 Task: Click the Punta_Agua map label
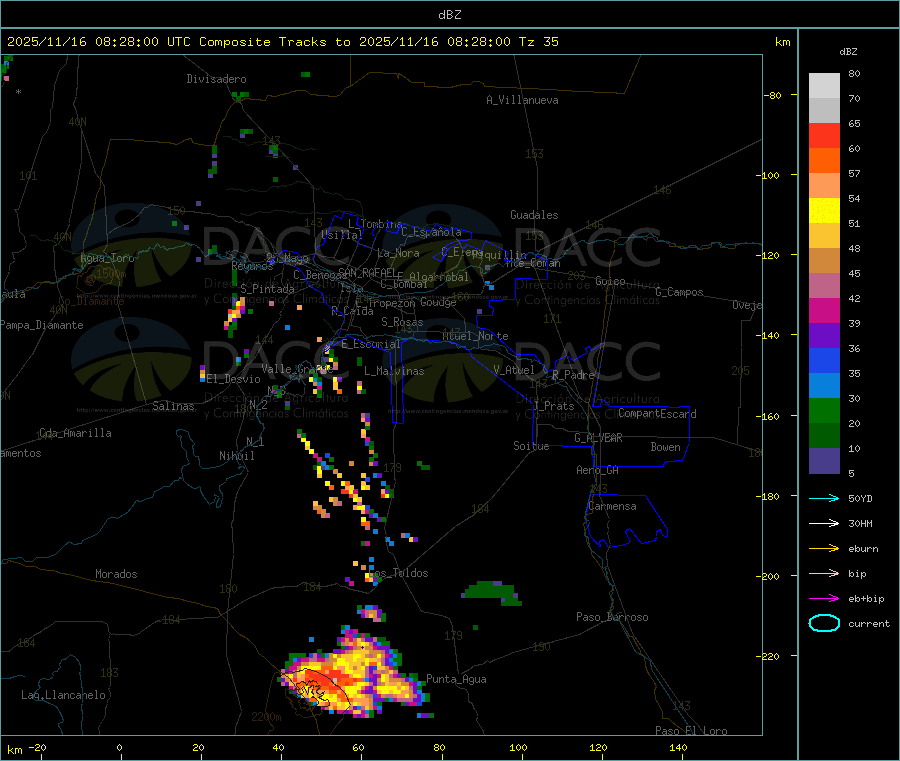click(x=456, y=679)
